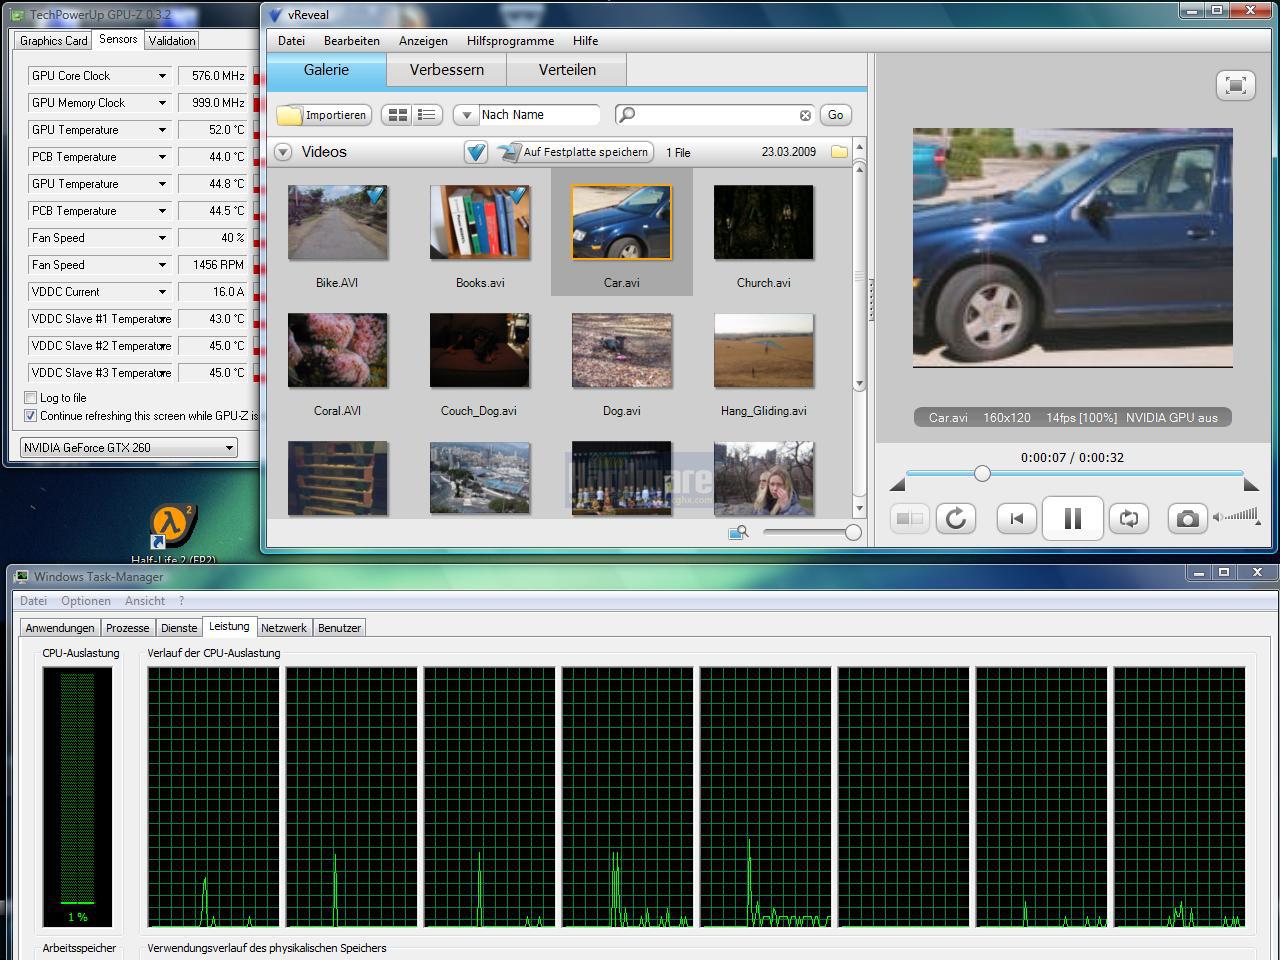The image size is (1280, 960).
Task: Open the Videos folder icon by date
Action: click(x=839, y=152)
